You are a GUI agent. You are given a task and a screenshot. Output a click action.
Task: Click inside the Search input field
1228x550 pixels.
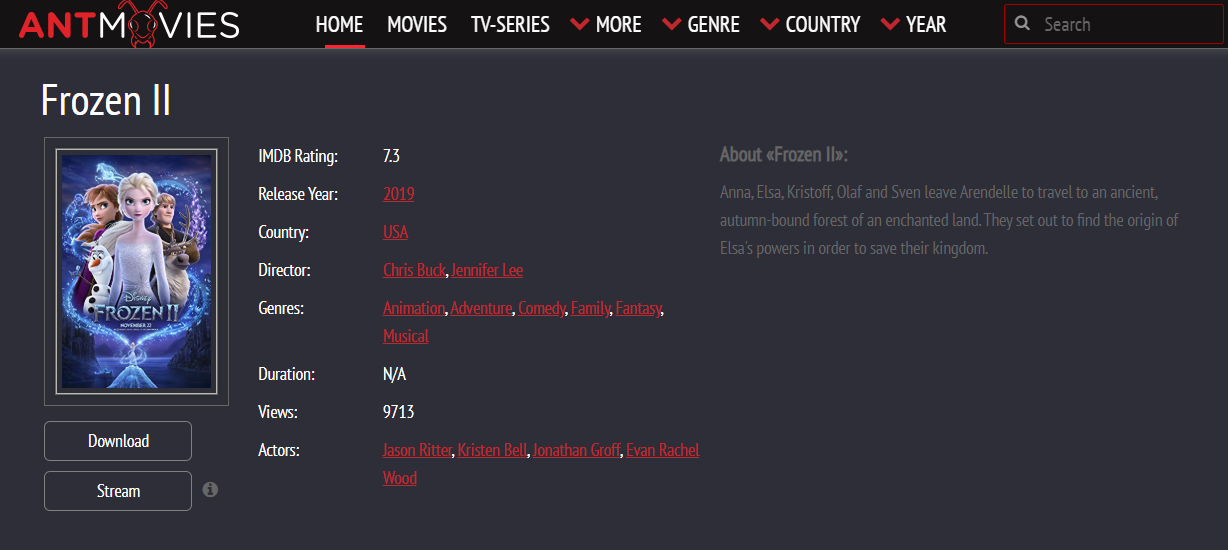pos(1120,24)
